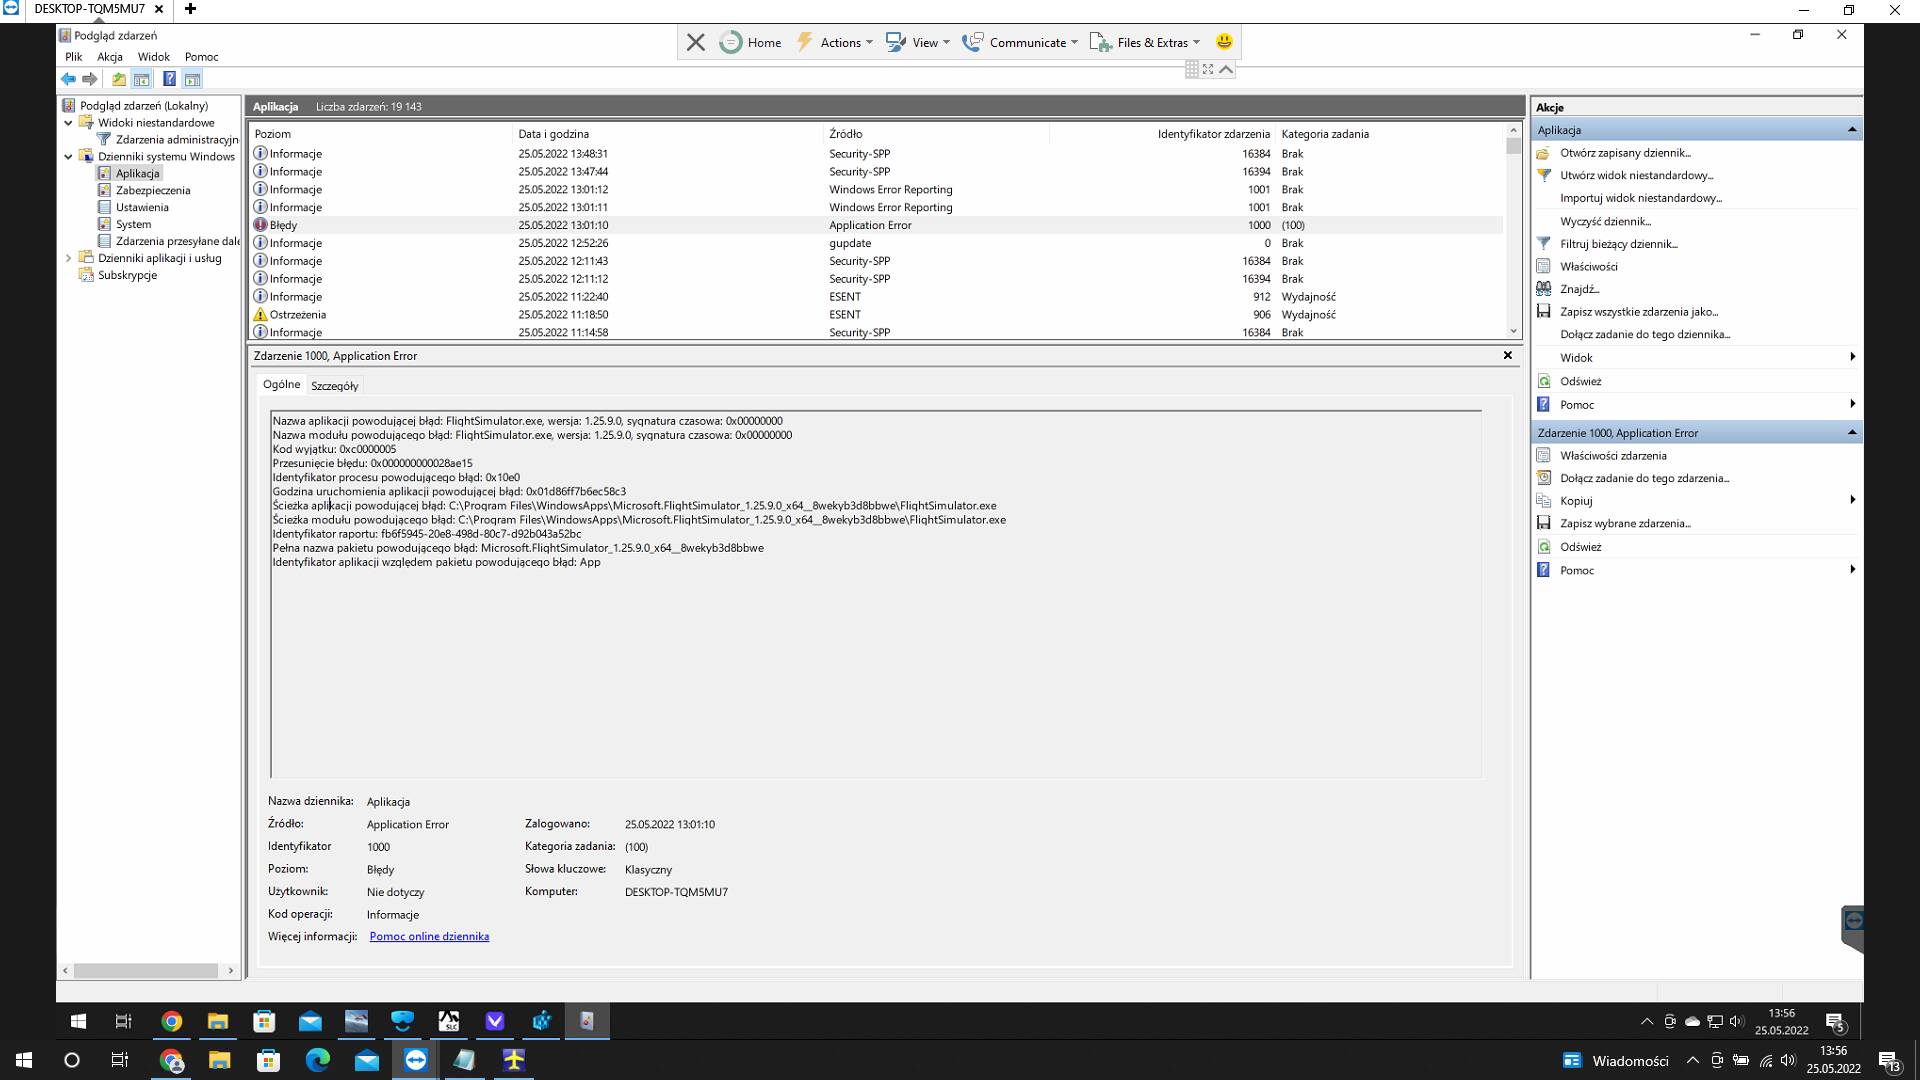Click the forward navigation arrow in toolbar
The width and height of the screenshot is (1920, 1080).
pos(89,79)
